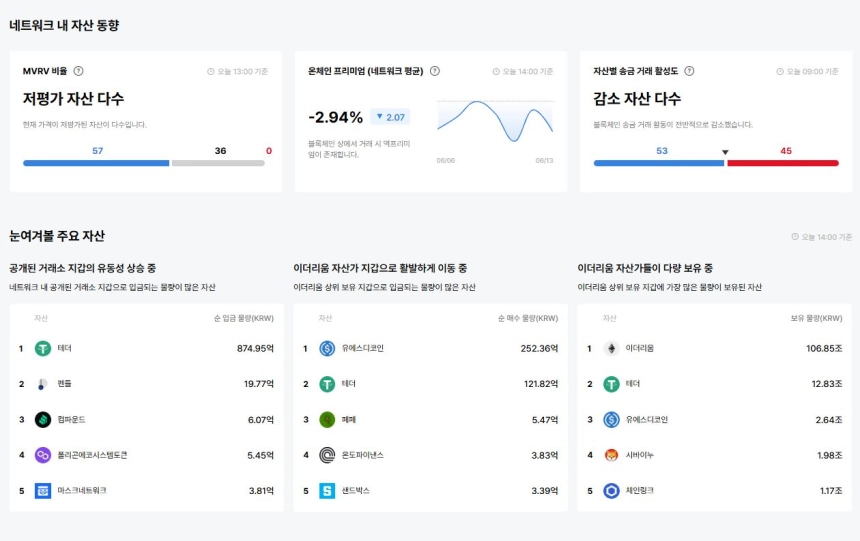
Task: Click the 네트워크 내 자산 동향 section title
Action: pos(64,25)
